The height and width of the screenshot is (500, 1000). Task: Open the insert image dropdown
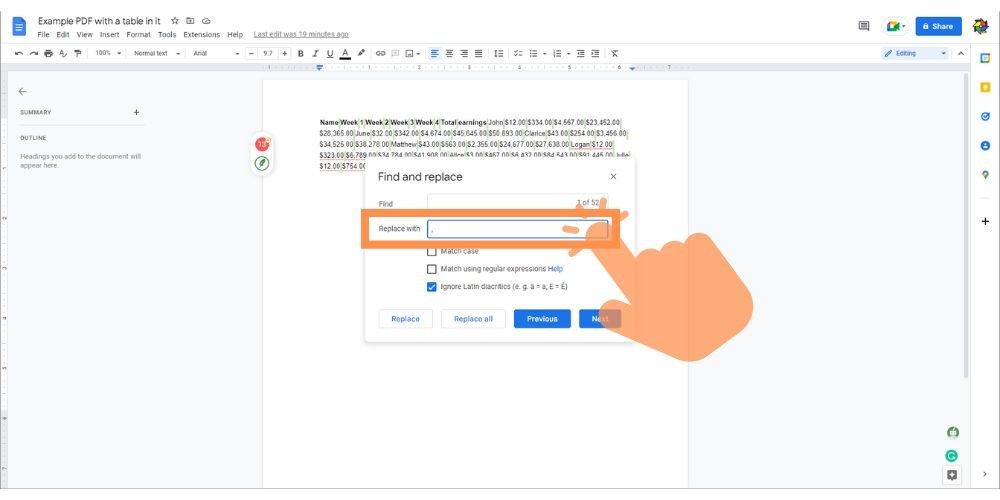413,54
